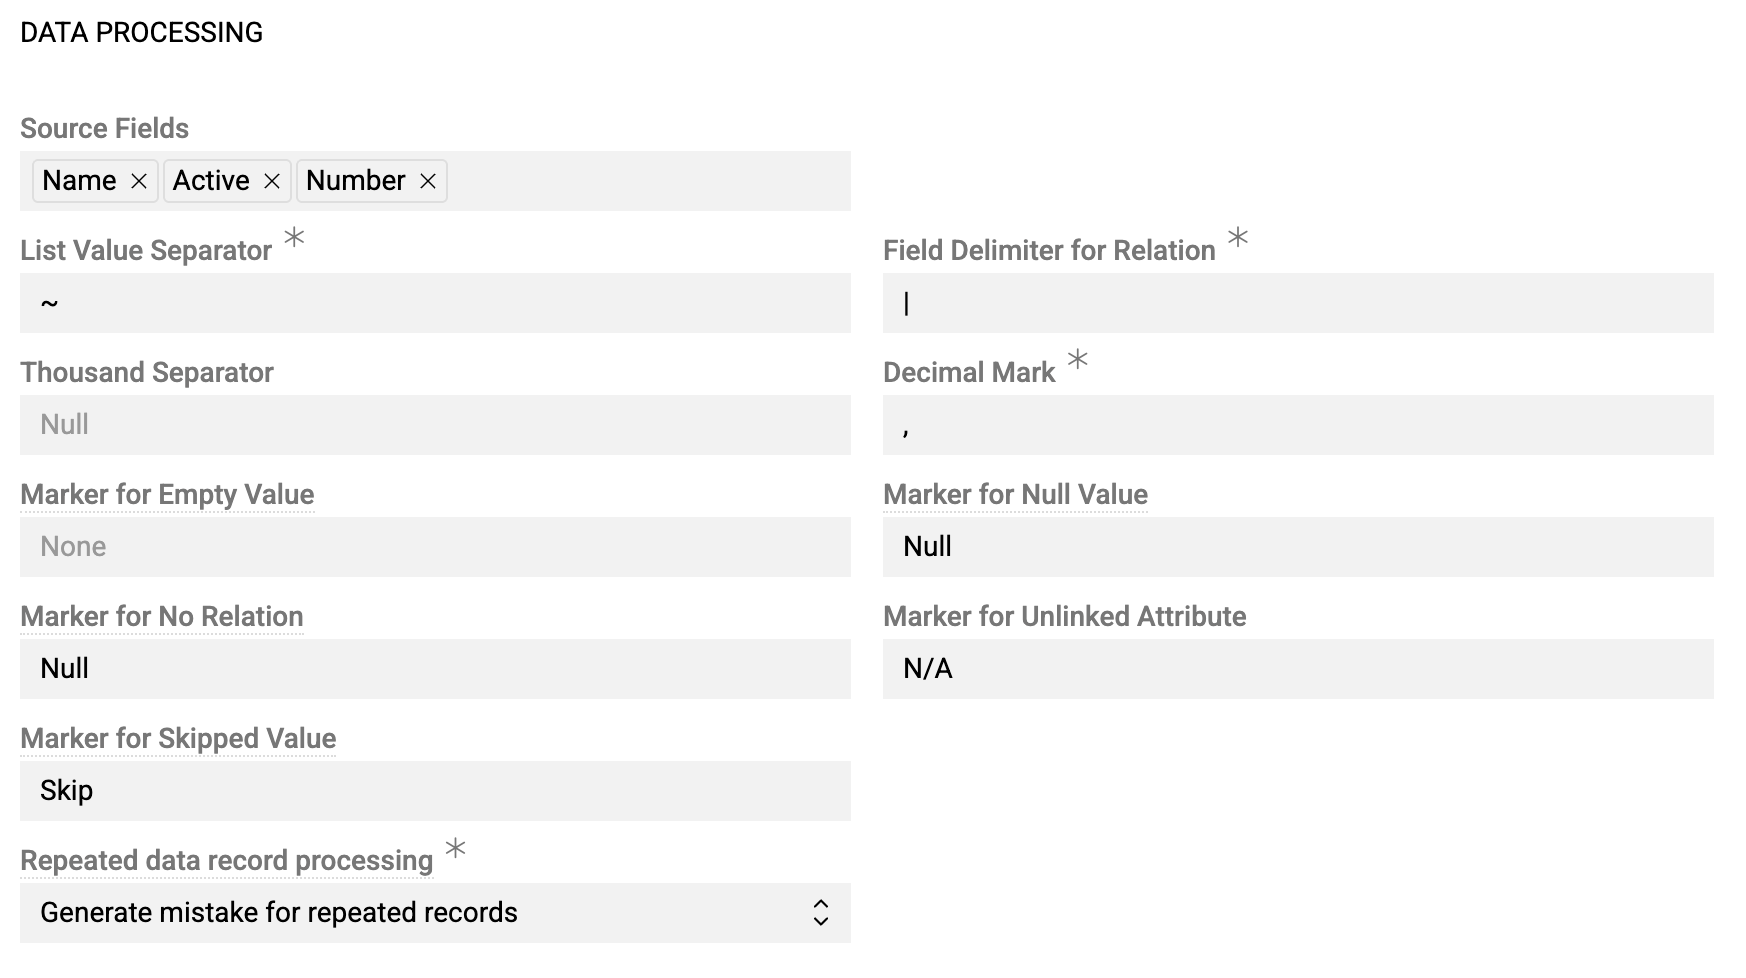
Task: Click the Marker for Empty Value label
Action: 167,494
